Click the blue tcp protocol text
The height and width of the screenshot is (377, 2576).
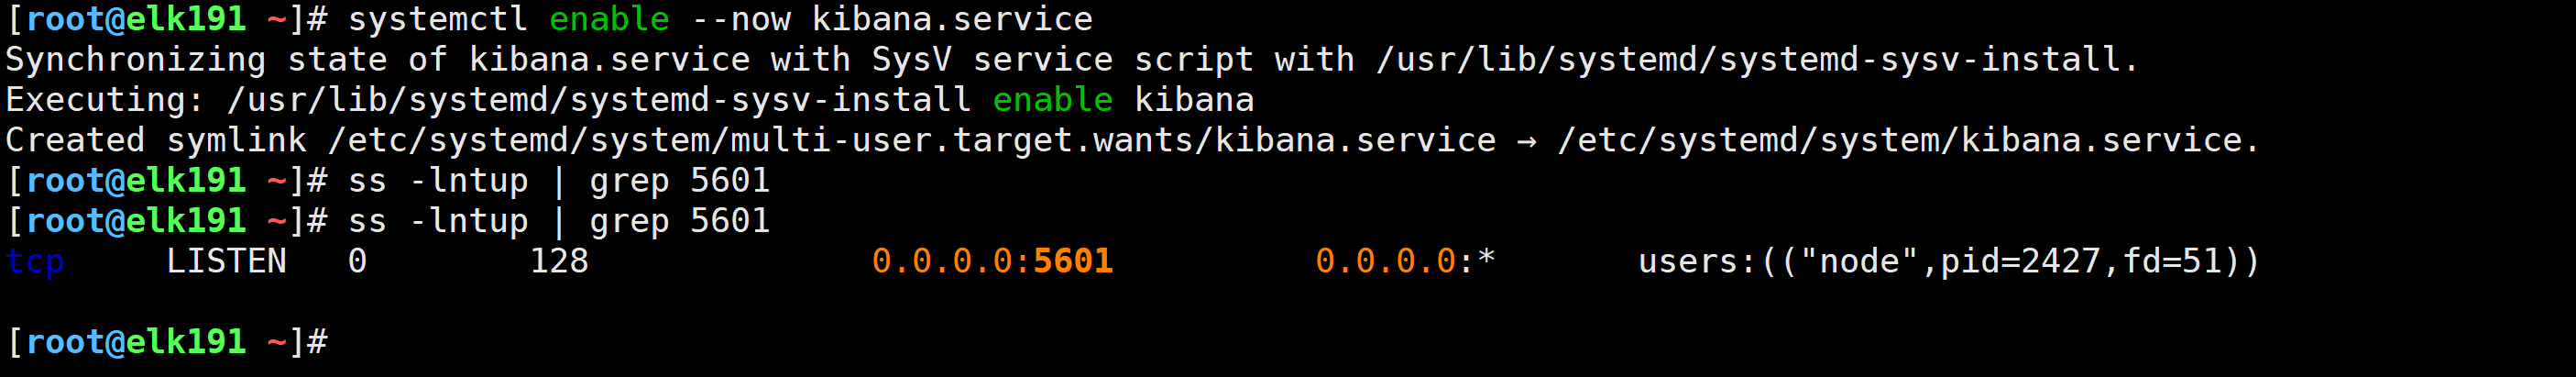click(35, 261)
